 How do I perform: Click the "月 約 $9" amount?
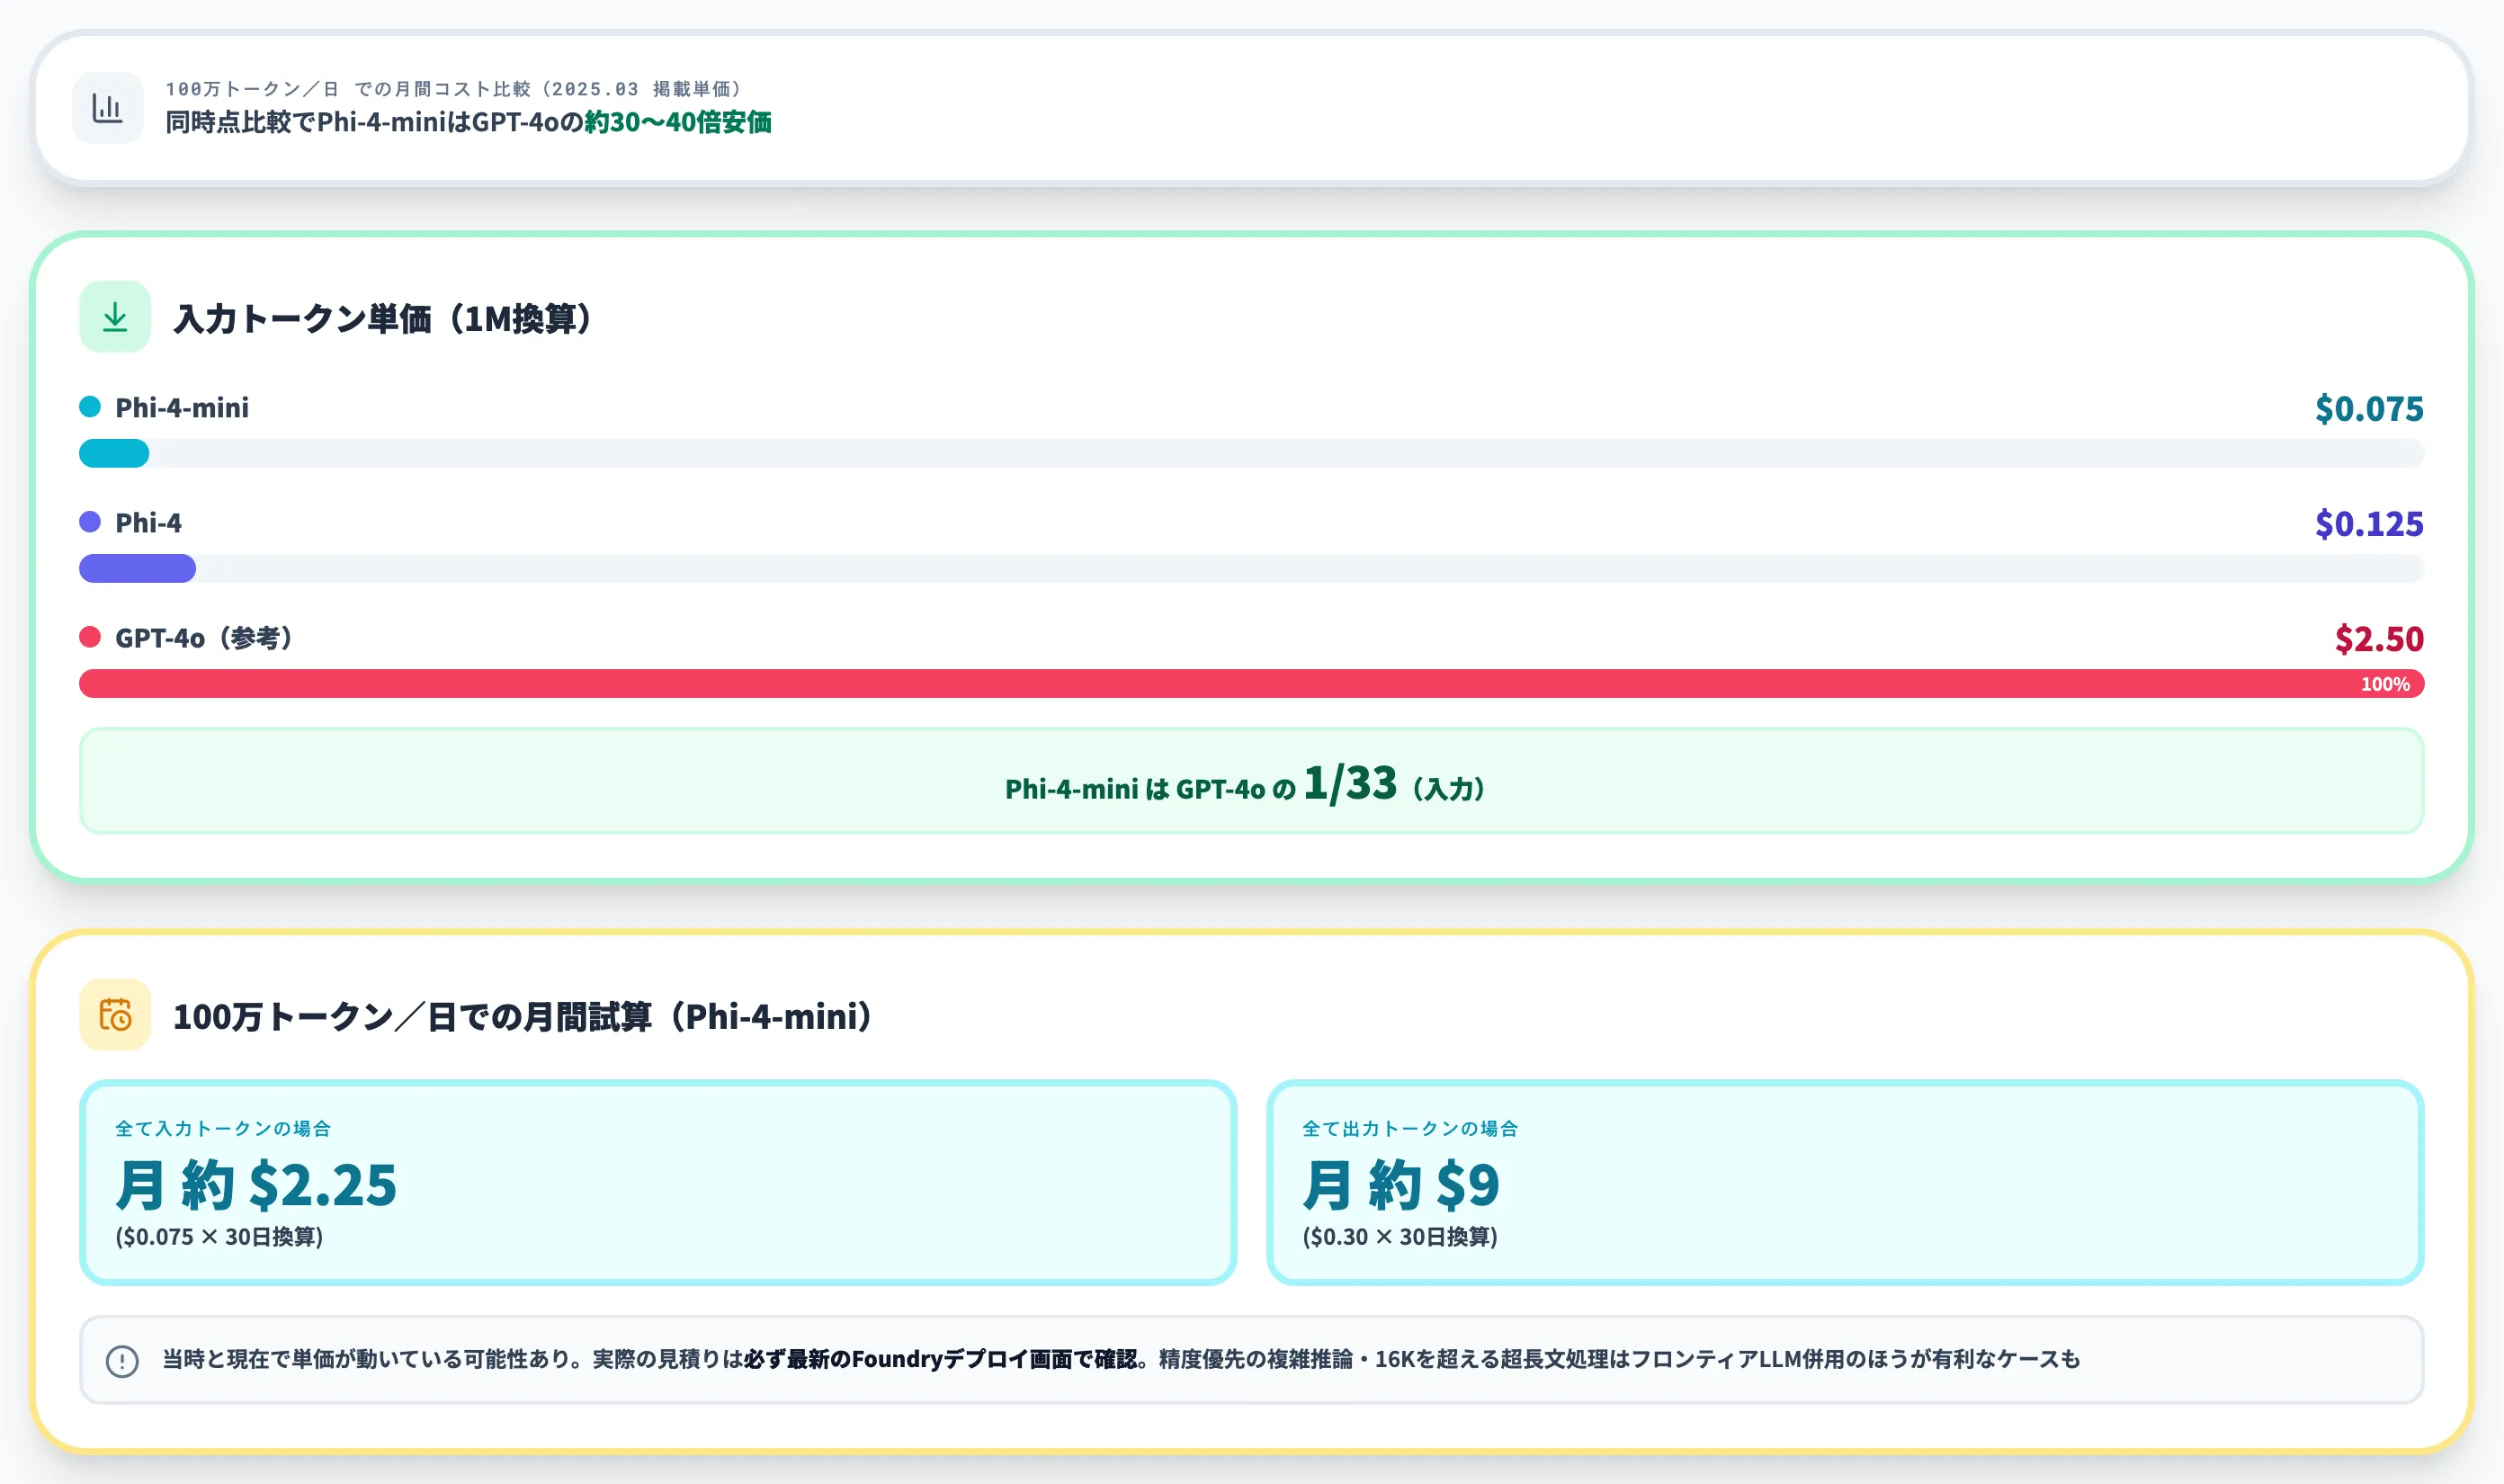pyautogui.click(x=1401, y=1185)
